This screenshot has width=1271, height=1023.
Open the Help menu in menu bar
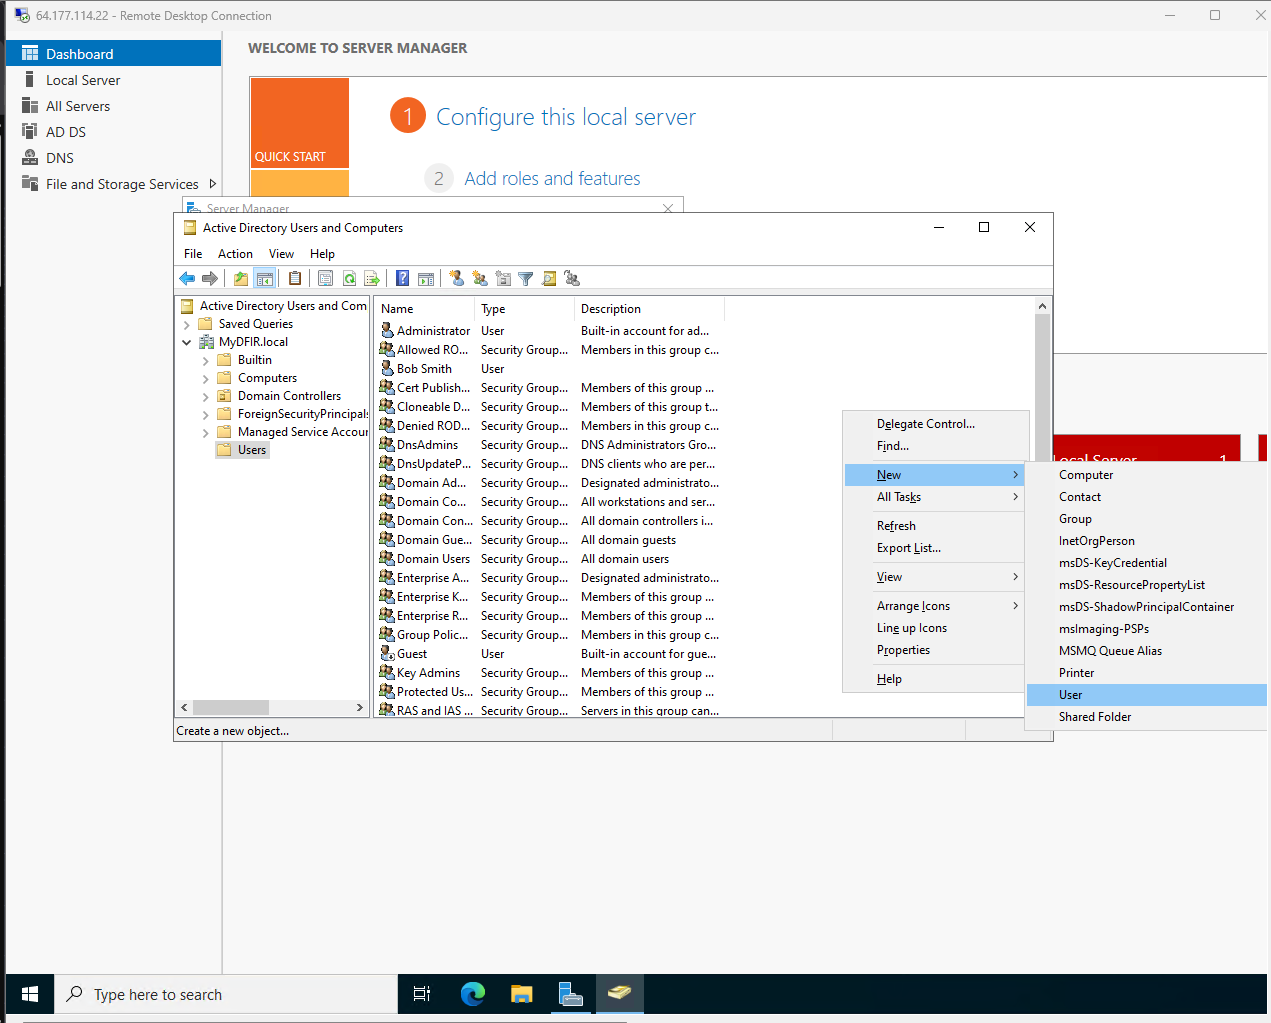322,254
